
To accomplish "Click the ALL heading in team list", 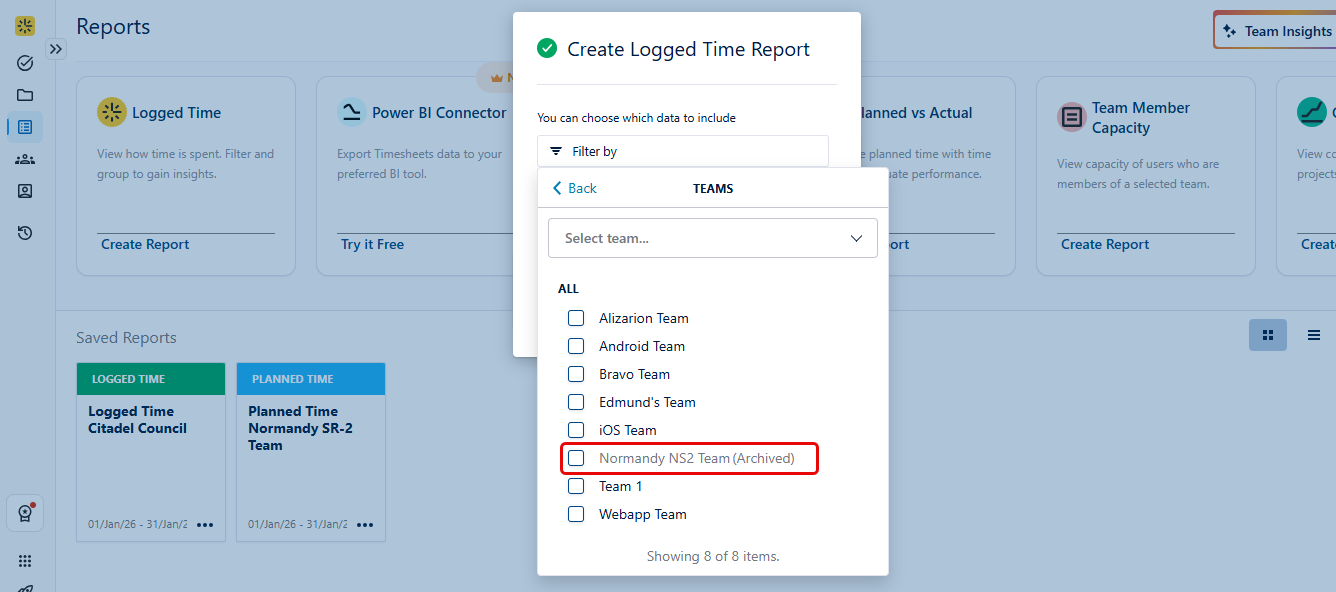I will 568,288.
